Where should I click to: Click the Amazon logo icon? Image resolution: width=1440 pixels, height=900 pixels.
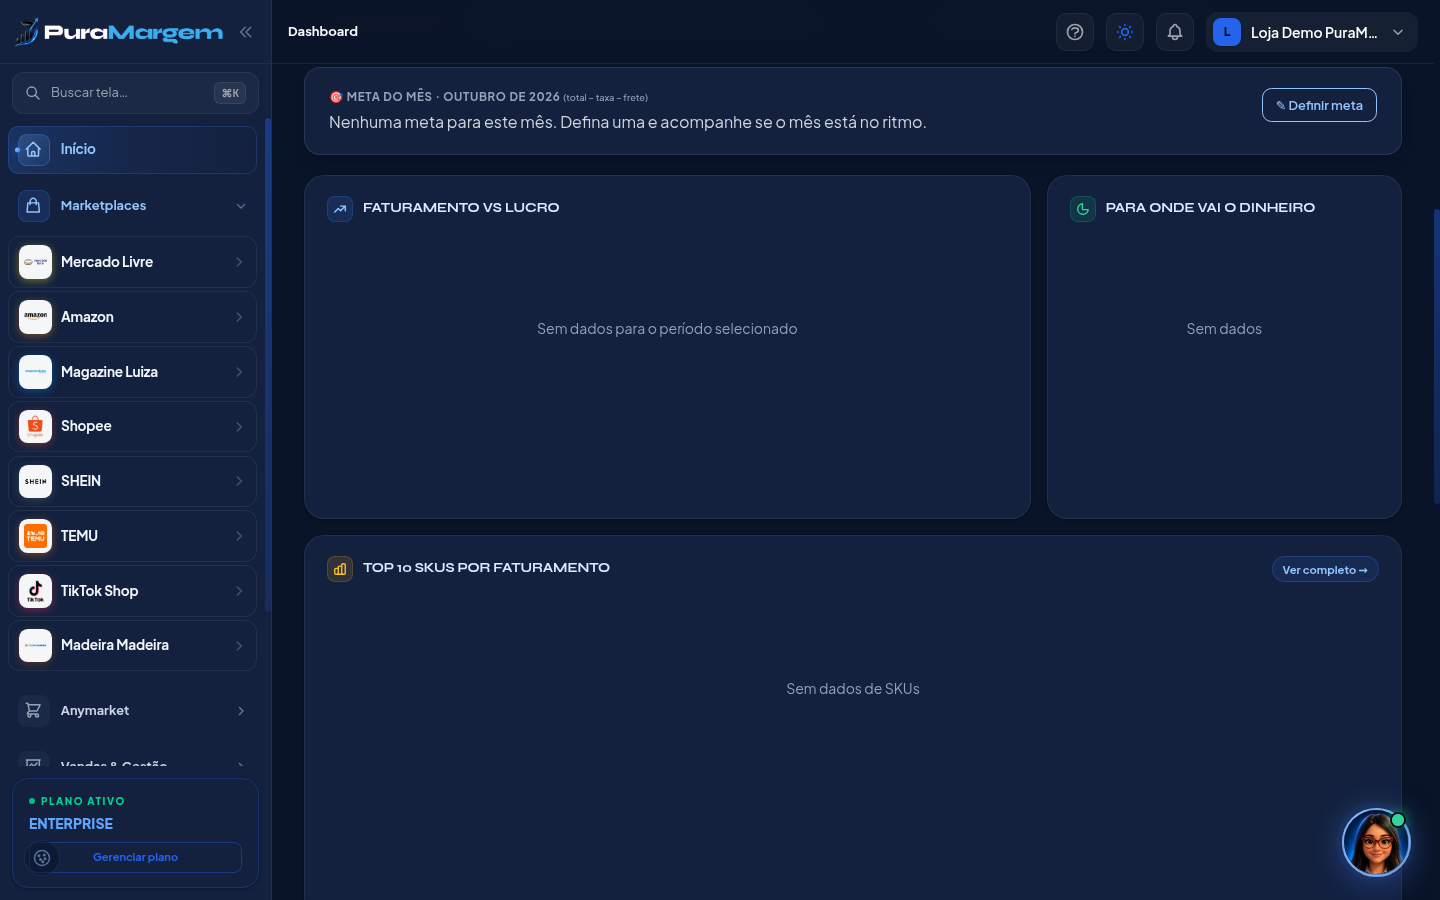(x=35, y=317)
